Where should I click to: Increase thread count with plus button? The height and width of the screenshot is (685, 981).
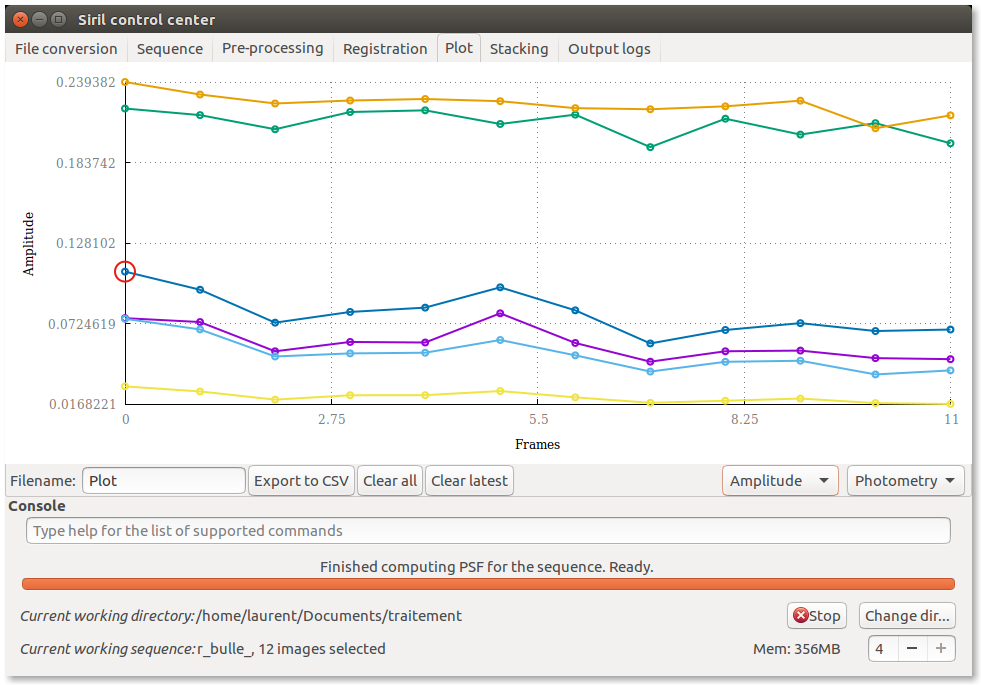[940, 649]
